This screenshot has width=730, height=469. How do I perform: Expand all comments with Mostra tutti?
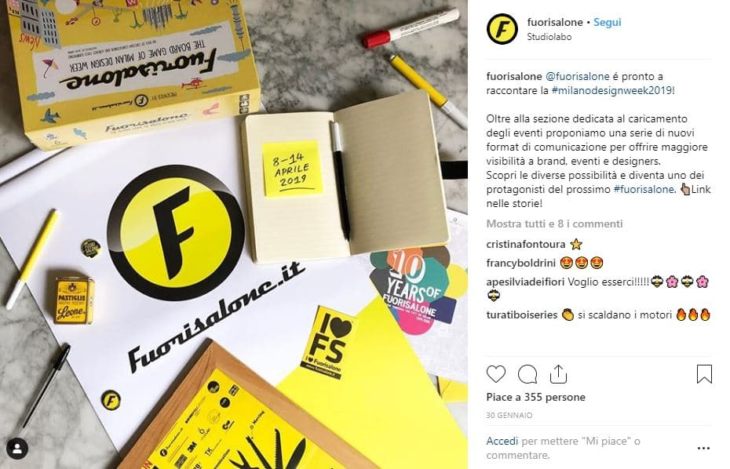click(x=554, y=224)
